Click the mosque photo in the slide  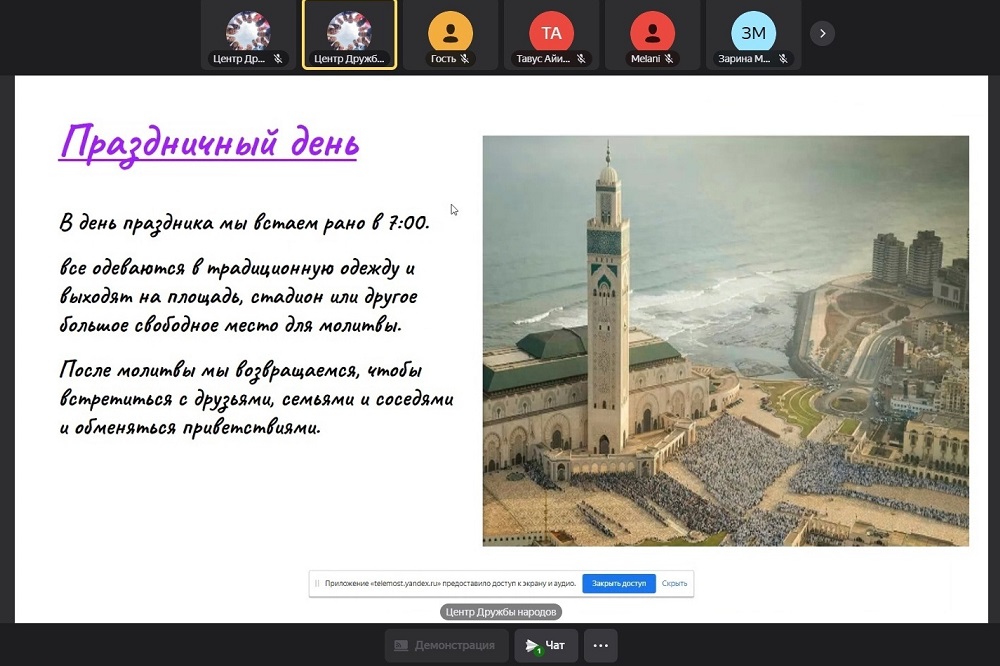coord(725,340)
